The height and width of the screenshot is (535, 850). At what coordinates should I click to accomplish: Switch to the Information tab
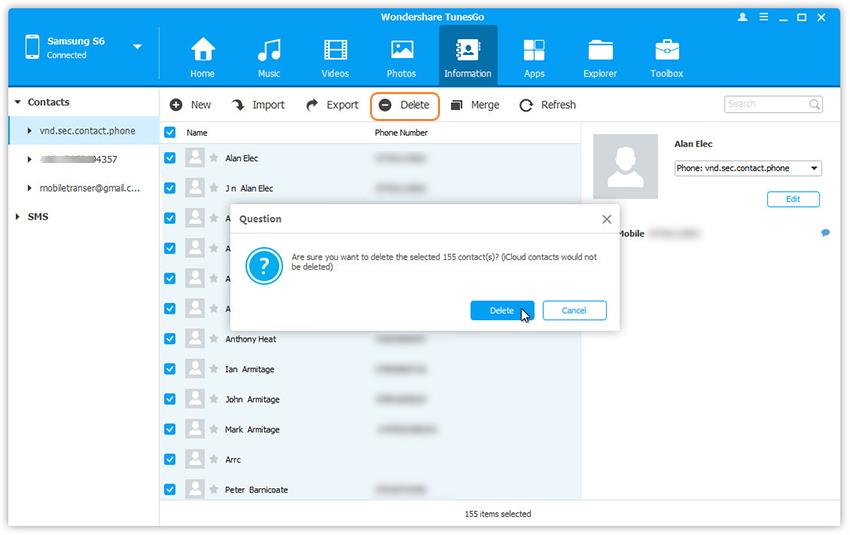(467, 57)
